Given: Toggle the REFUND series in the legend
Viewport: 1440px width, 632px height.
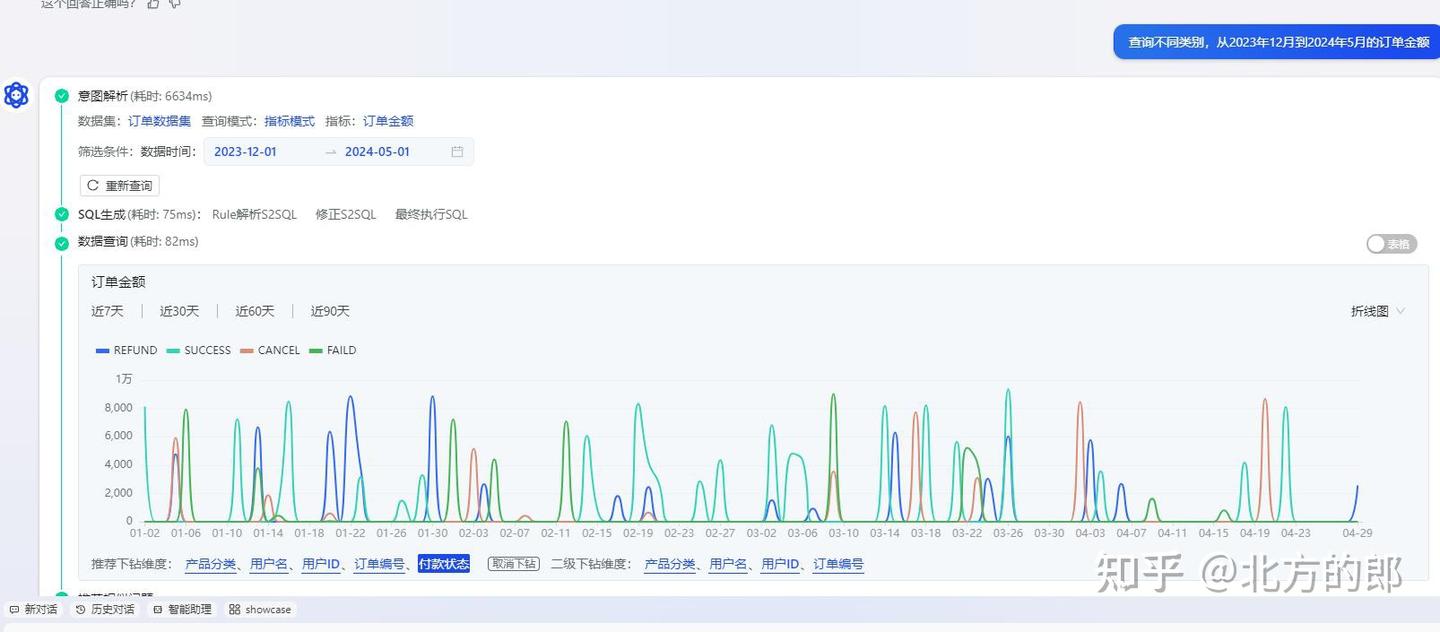Looking at the screenshot, I should click(126, 350).
